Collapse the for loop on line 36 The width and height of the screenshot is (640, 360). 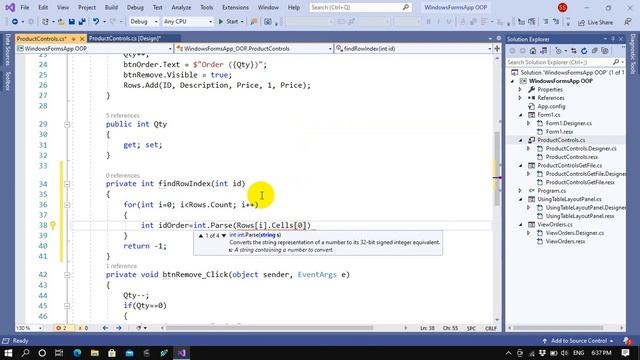(67, 205)
